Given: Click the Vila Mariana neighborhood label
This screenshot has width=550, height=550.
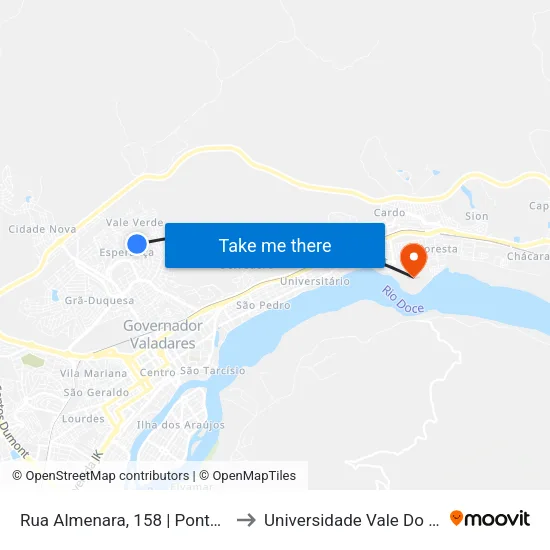Looking at the screenshot, I should [93, 373].
